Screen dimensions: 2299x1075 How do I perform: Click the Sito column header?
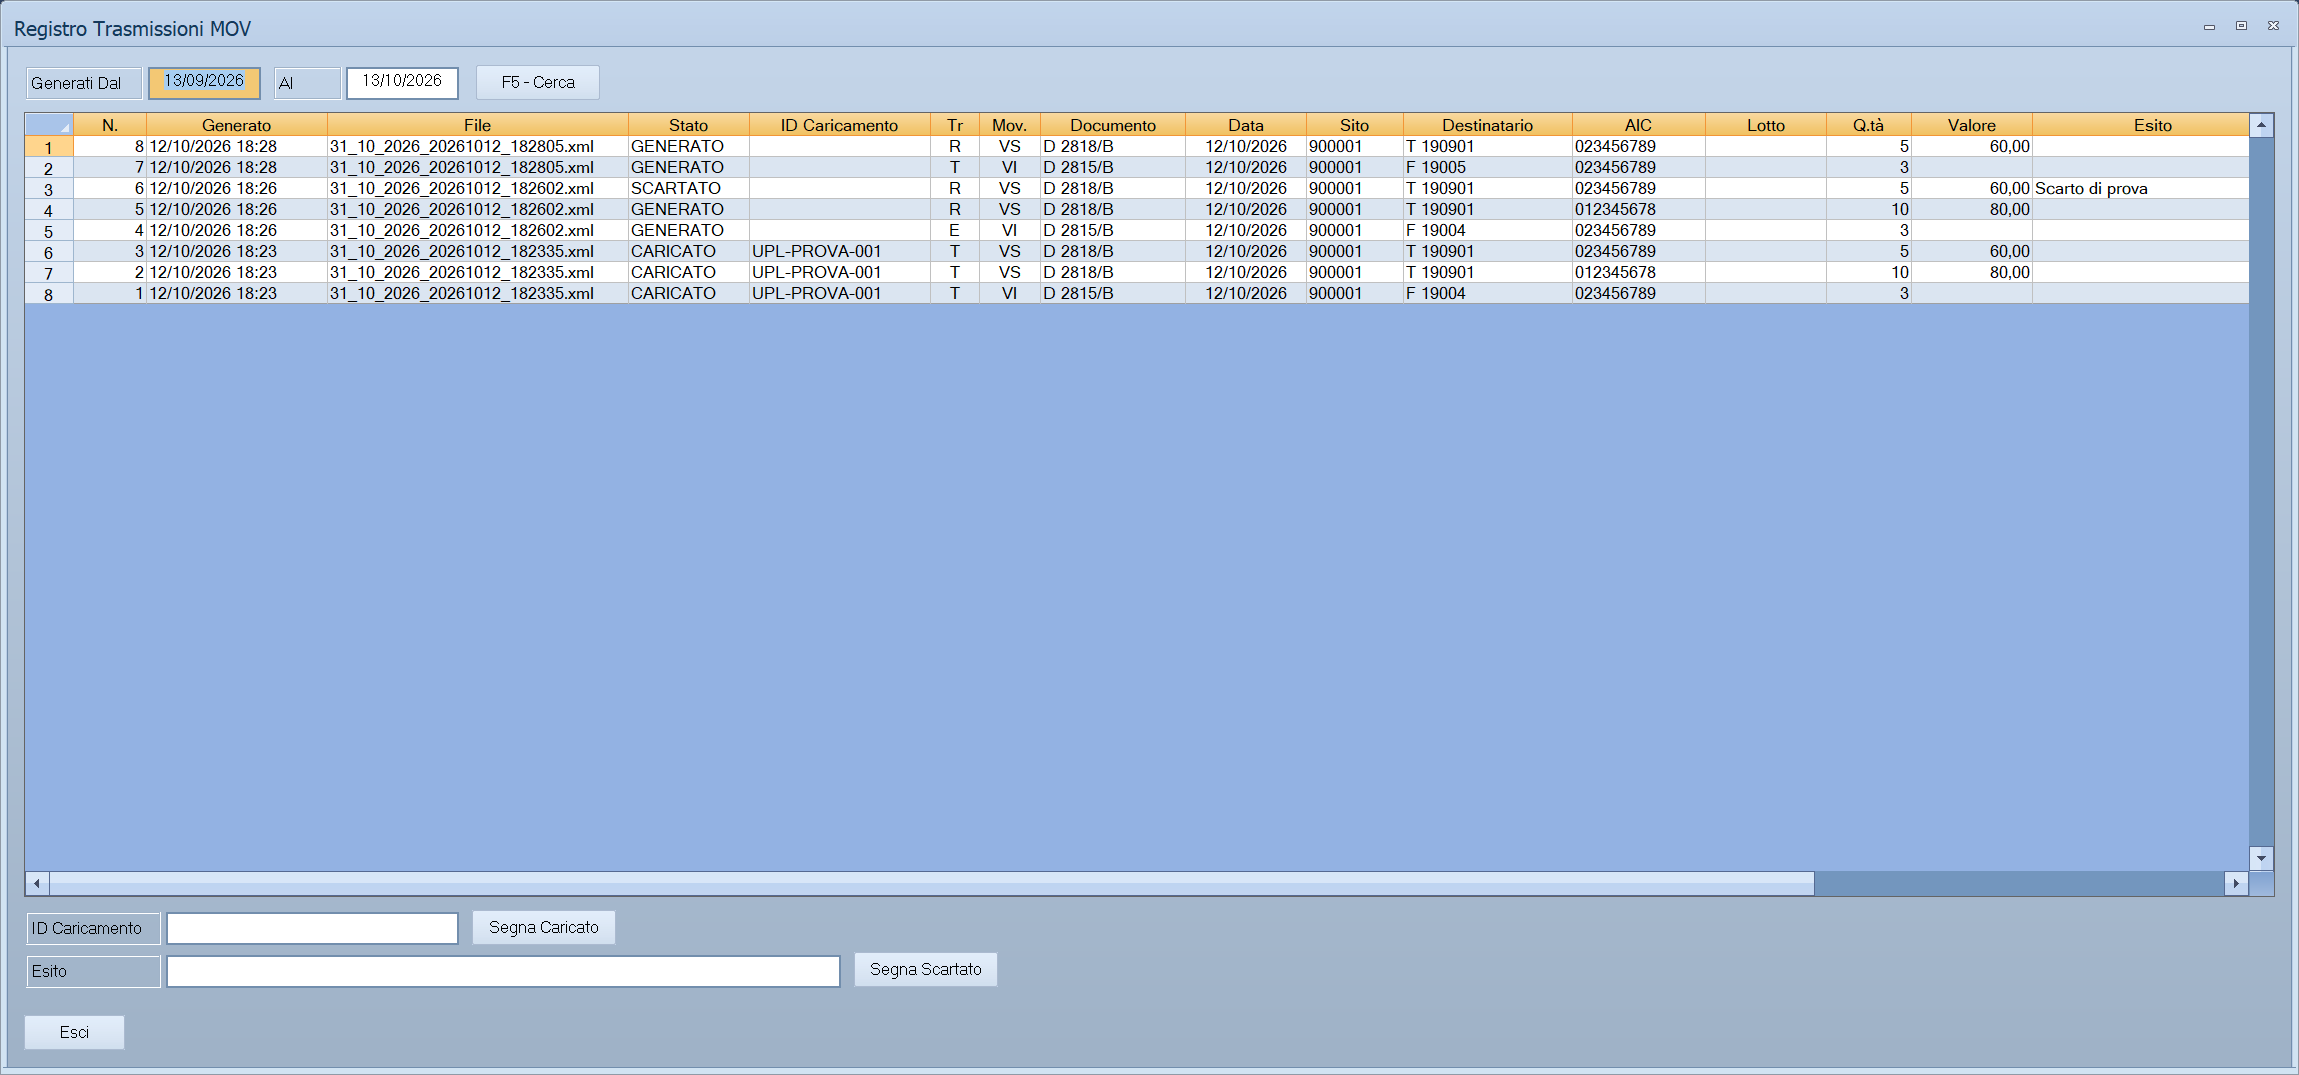click(1355, 125)
